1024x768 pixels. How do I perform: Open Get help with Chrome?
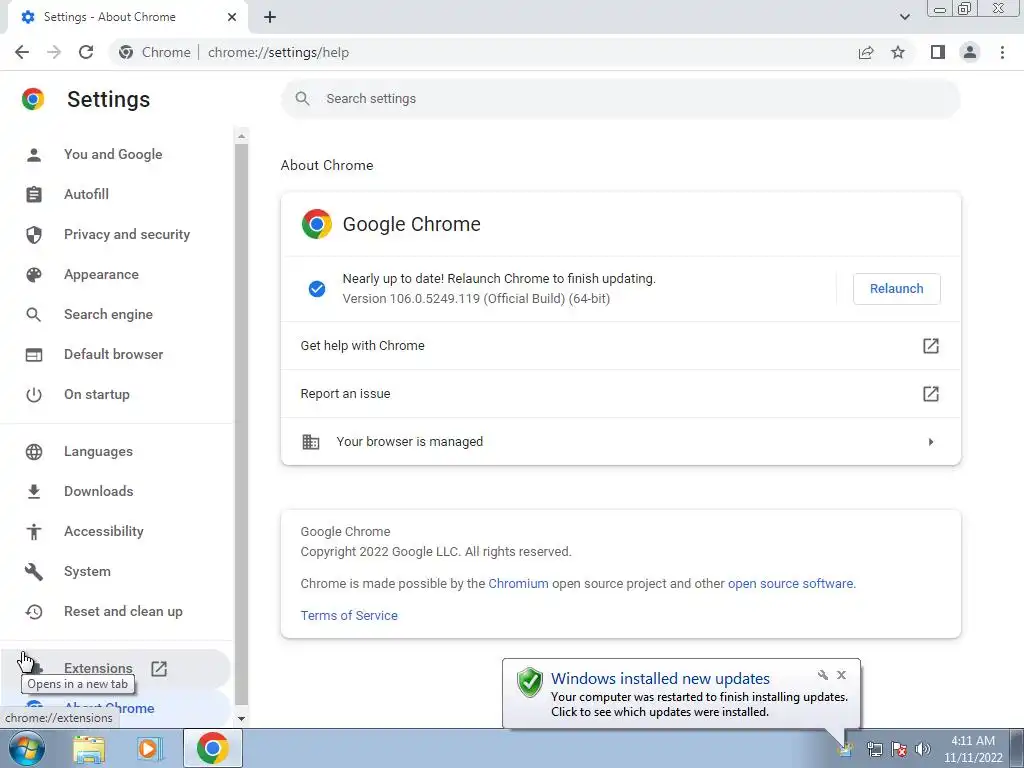620,345
